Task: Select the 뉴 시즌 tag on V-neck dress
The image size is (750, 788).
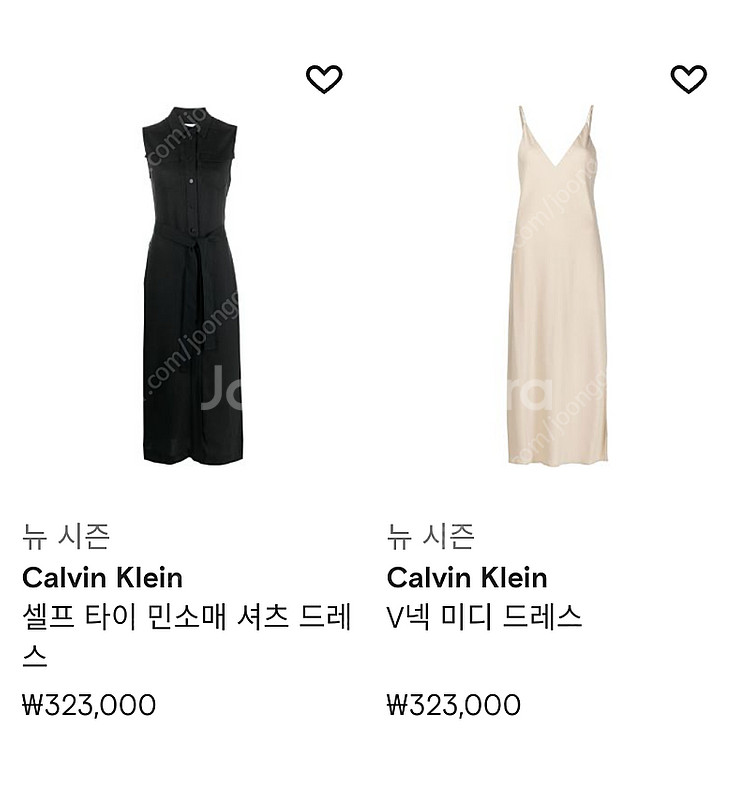Action: (431, 536)
